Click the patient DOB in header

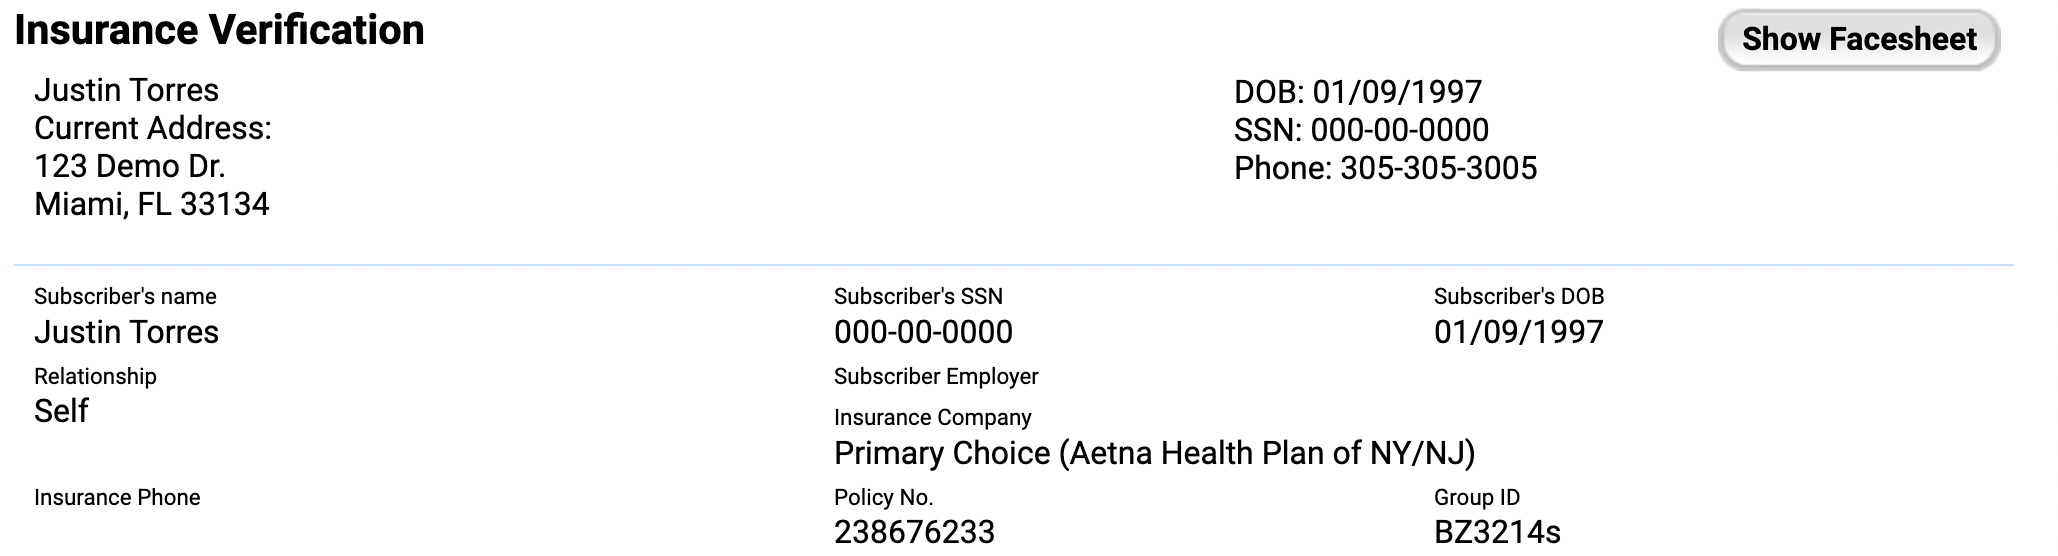click(x=1357, y=92)
